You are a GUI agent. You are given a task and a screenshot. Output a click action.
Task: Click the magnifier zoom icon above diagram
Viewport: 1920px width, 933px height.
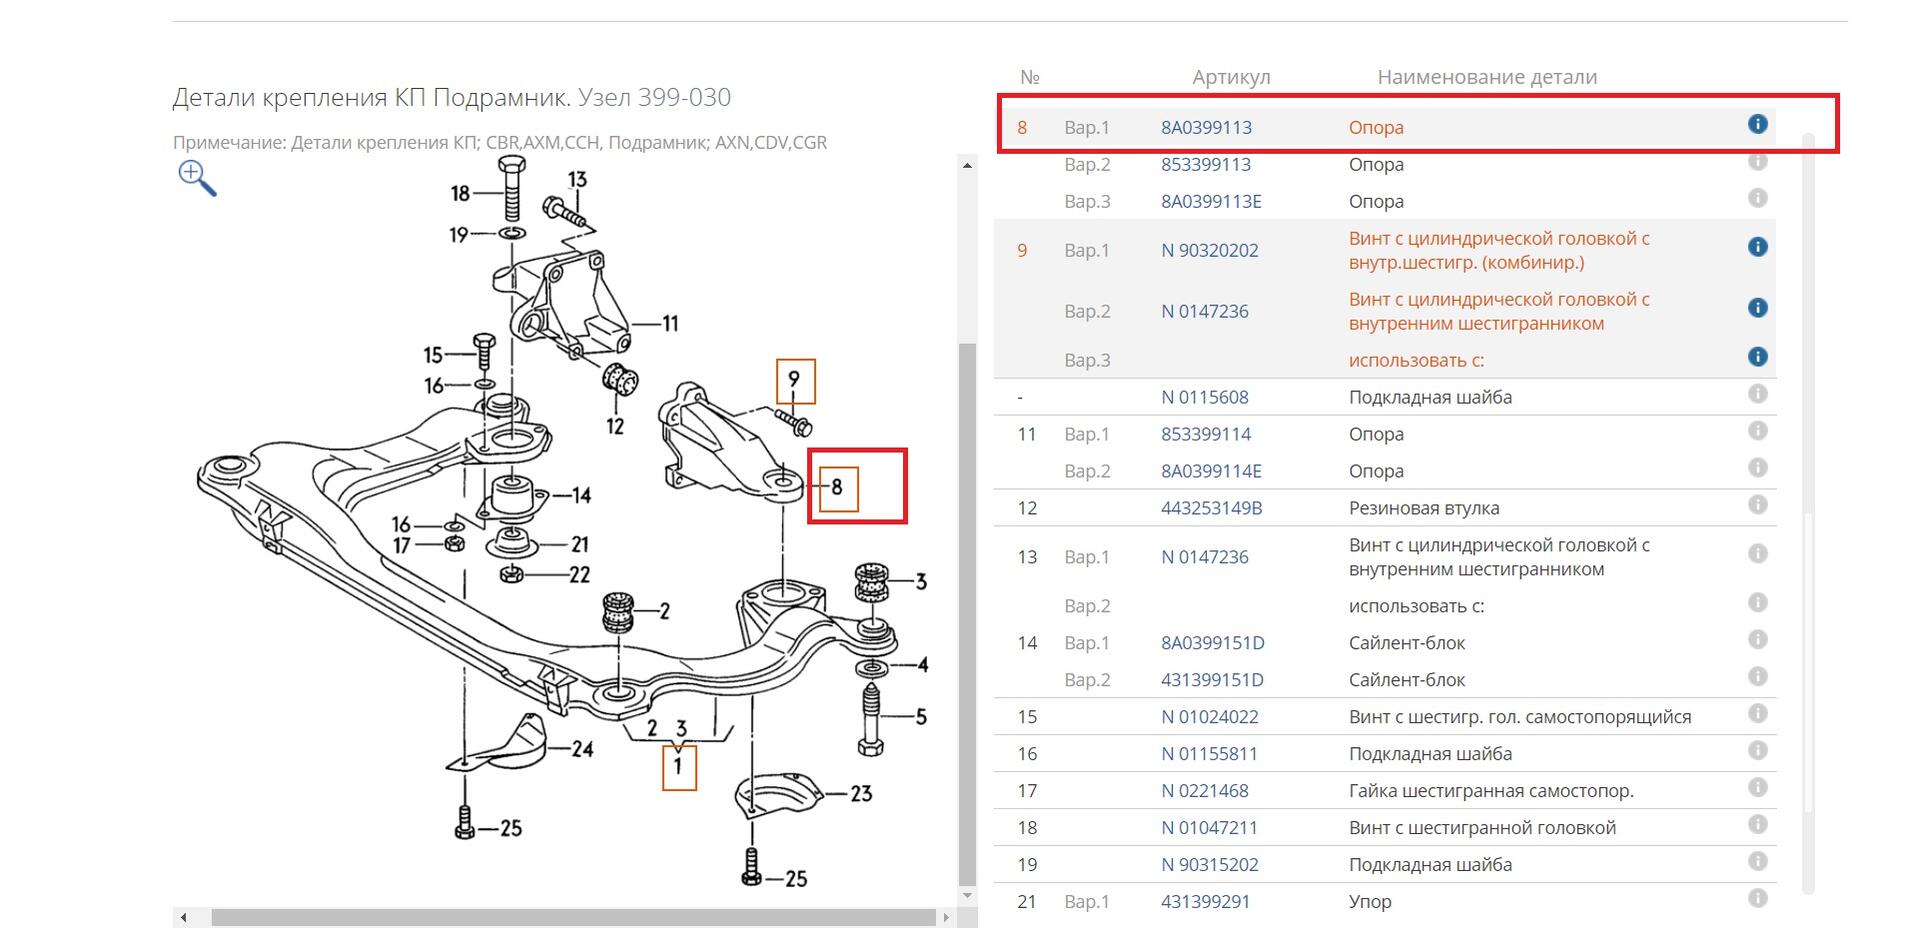[196, 178]
